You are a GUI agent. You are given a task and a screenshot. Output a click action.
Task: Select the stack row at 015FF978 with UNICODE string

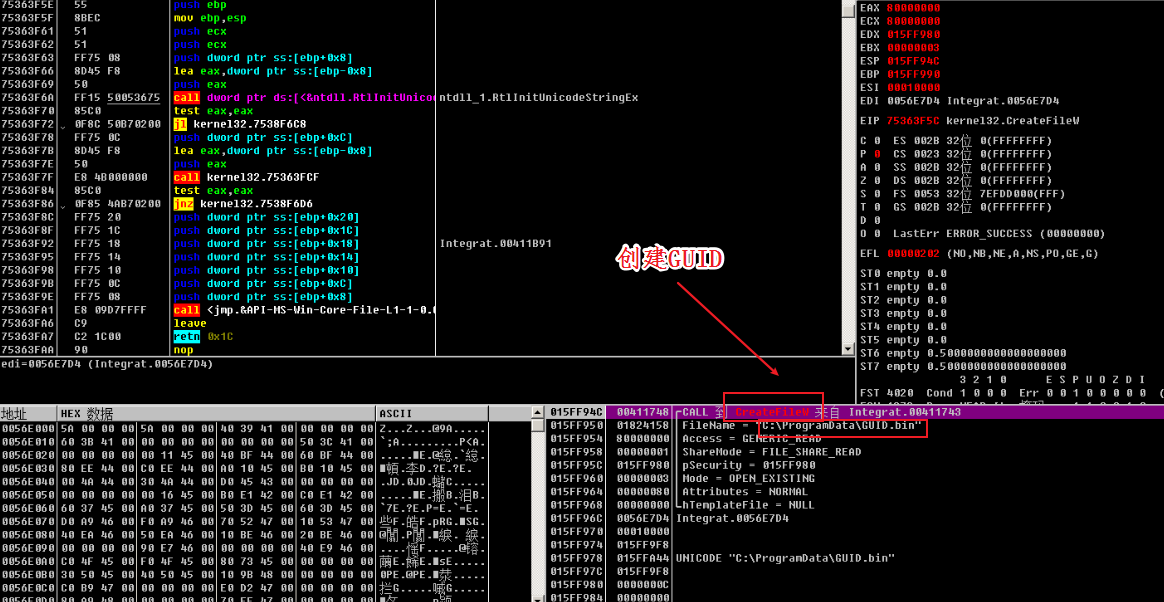855,558
